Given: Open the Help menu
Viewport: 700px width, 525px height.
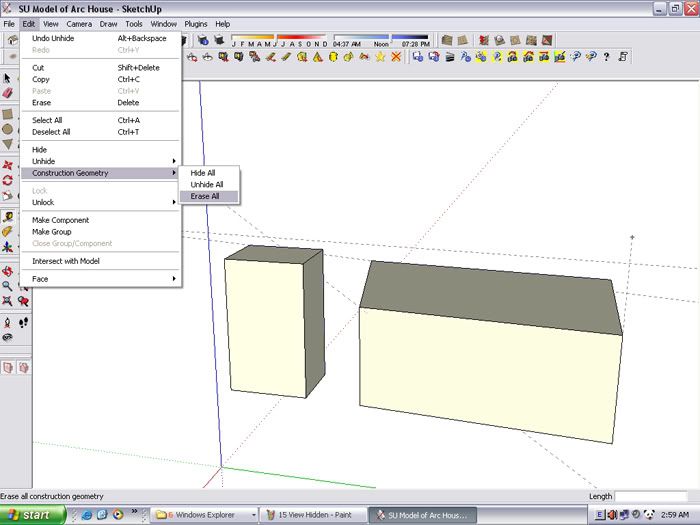Looking at the screenshot, I should pos(222,24).
